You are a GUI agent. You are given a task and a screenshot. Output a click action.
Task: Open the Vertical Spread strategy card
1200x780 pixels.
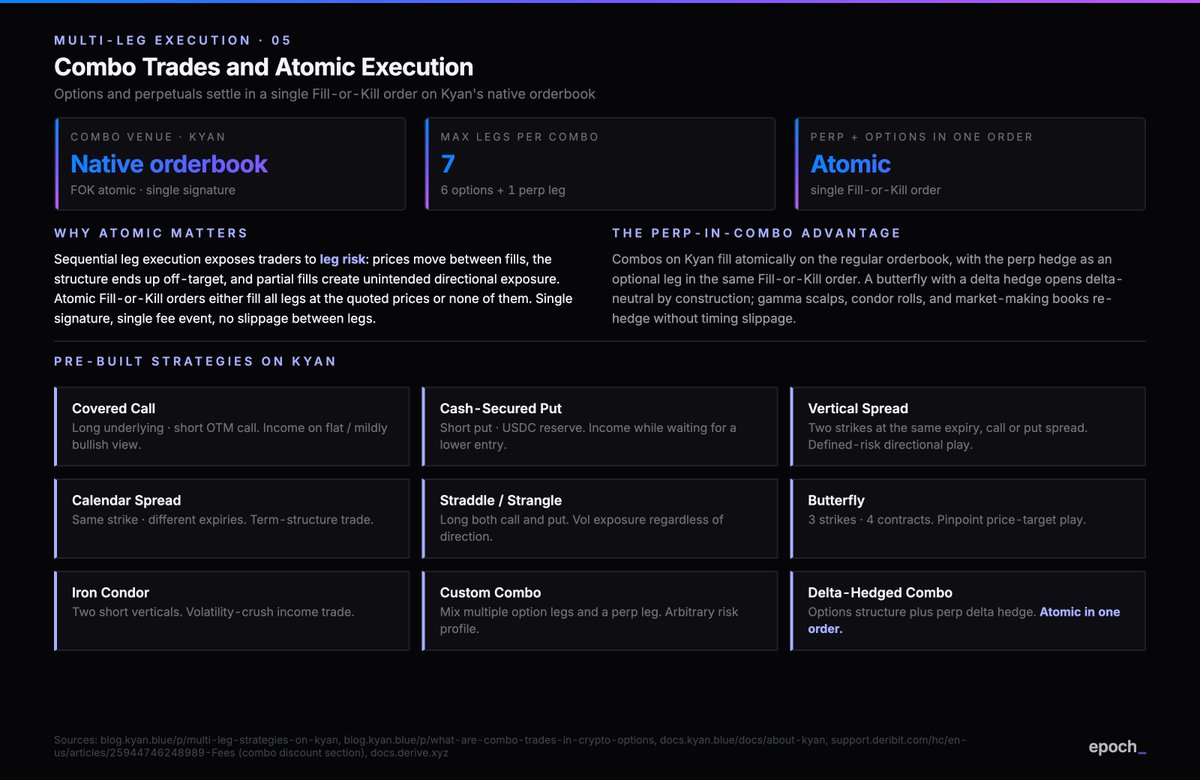[968, 426]
